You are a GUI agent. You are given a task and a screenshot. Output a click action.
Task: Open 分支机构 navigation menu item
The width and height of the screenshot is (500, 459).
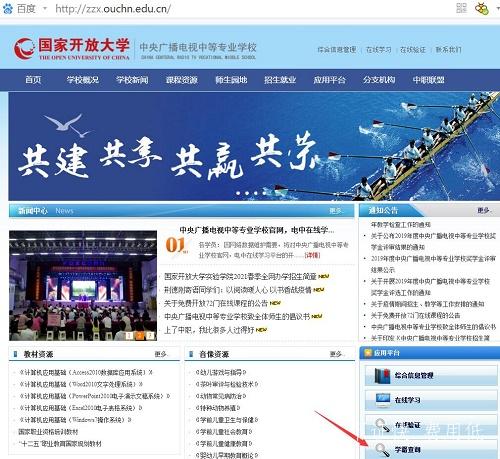click(379, 80)
